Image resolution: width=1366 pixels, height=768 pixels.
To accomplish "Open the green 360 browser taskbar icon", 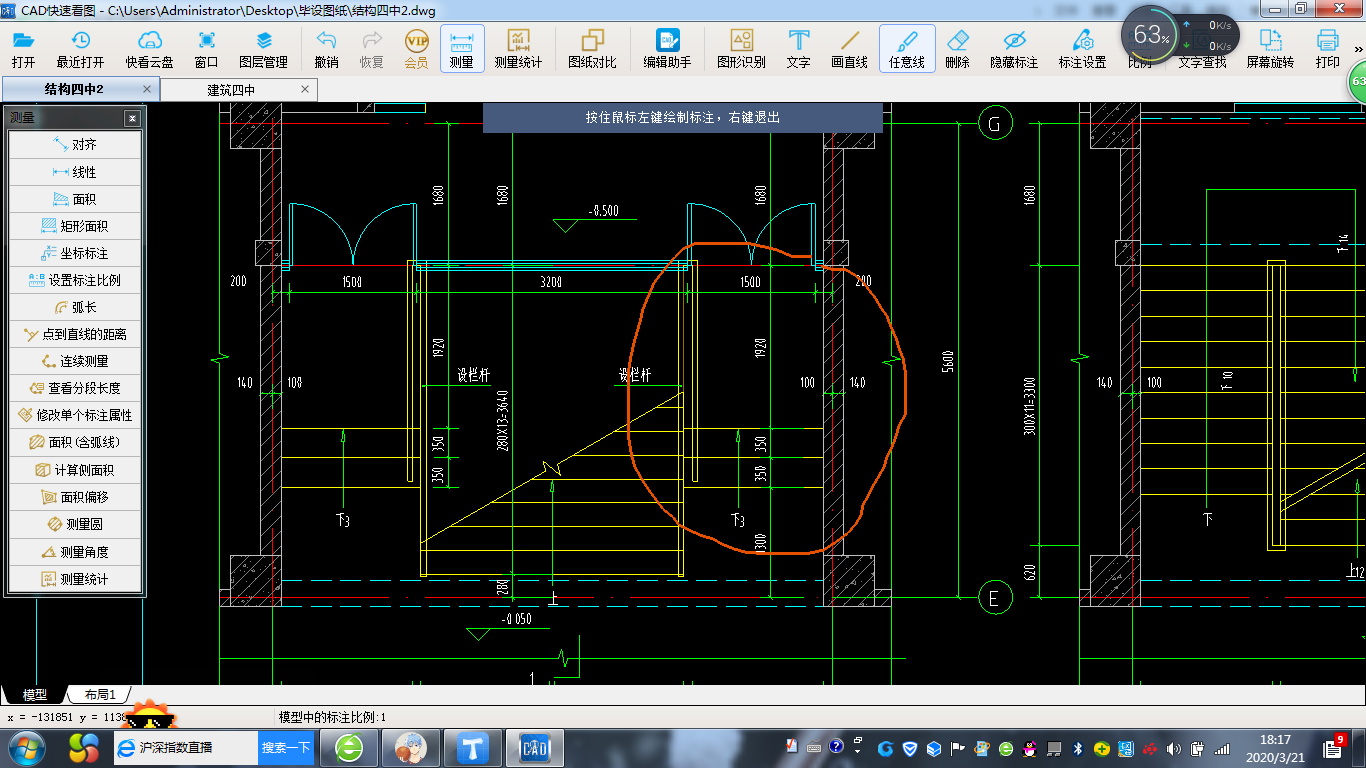I will click(x=349, y=747).
